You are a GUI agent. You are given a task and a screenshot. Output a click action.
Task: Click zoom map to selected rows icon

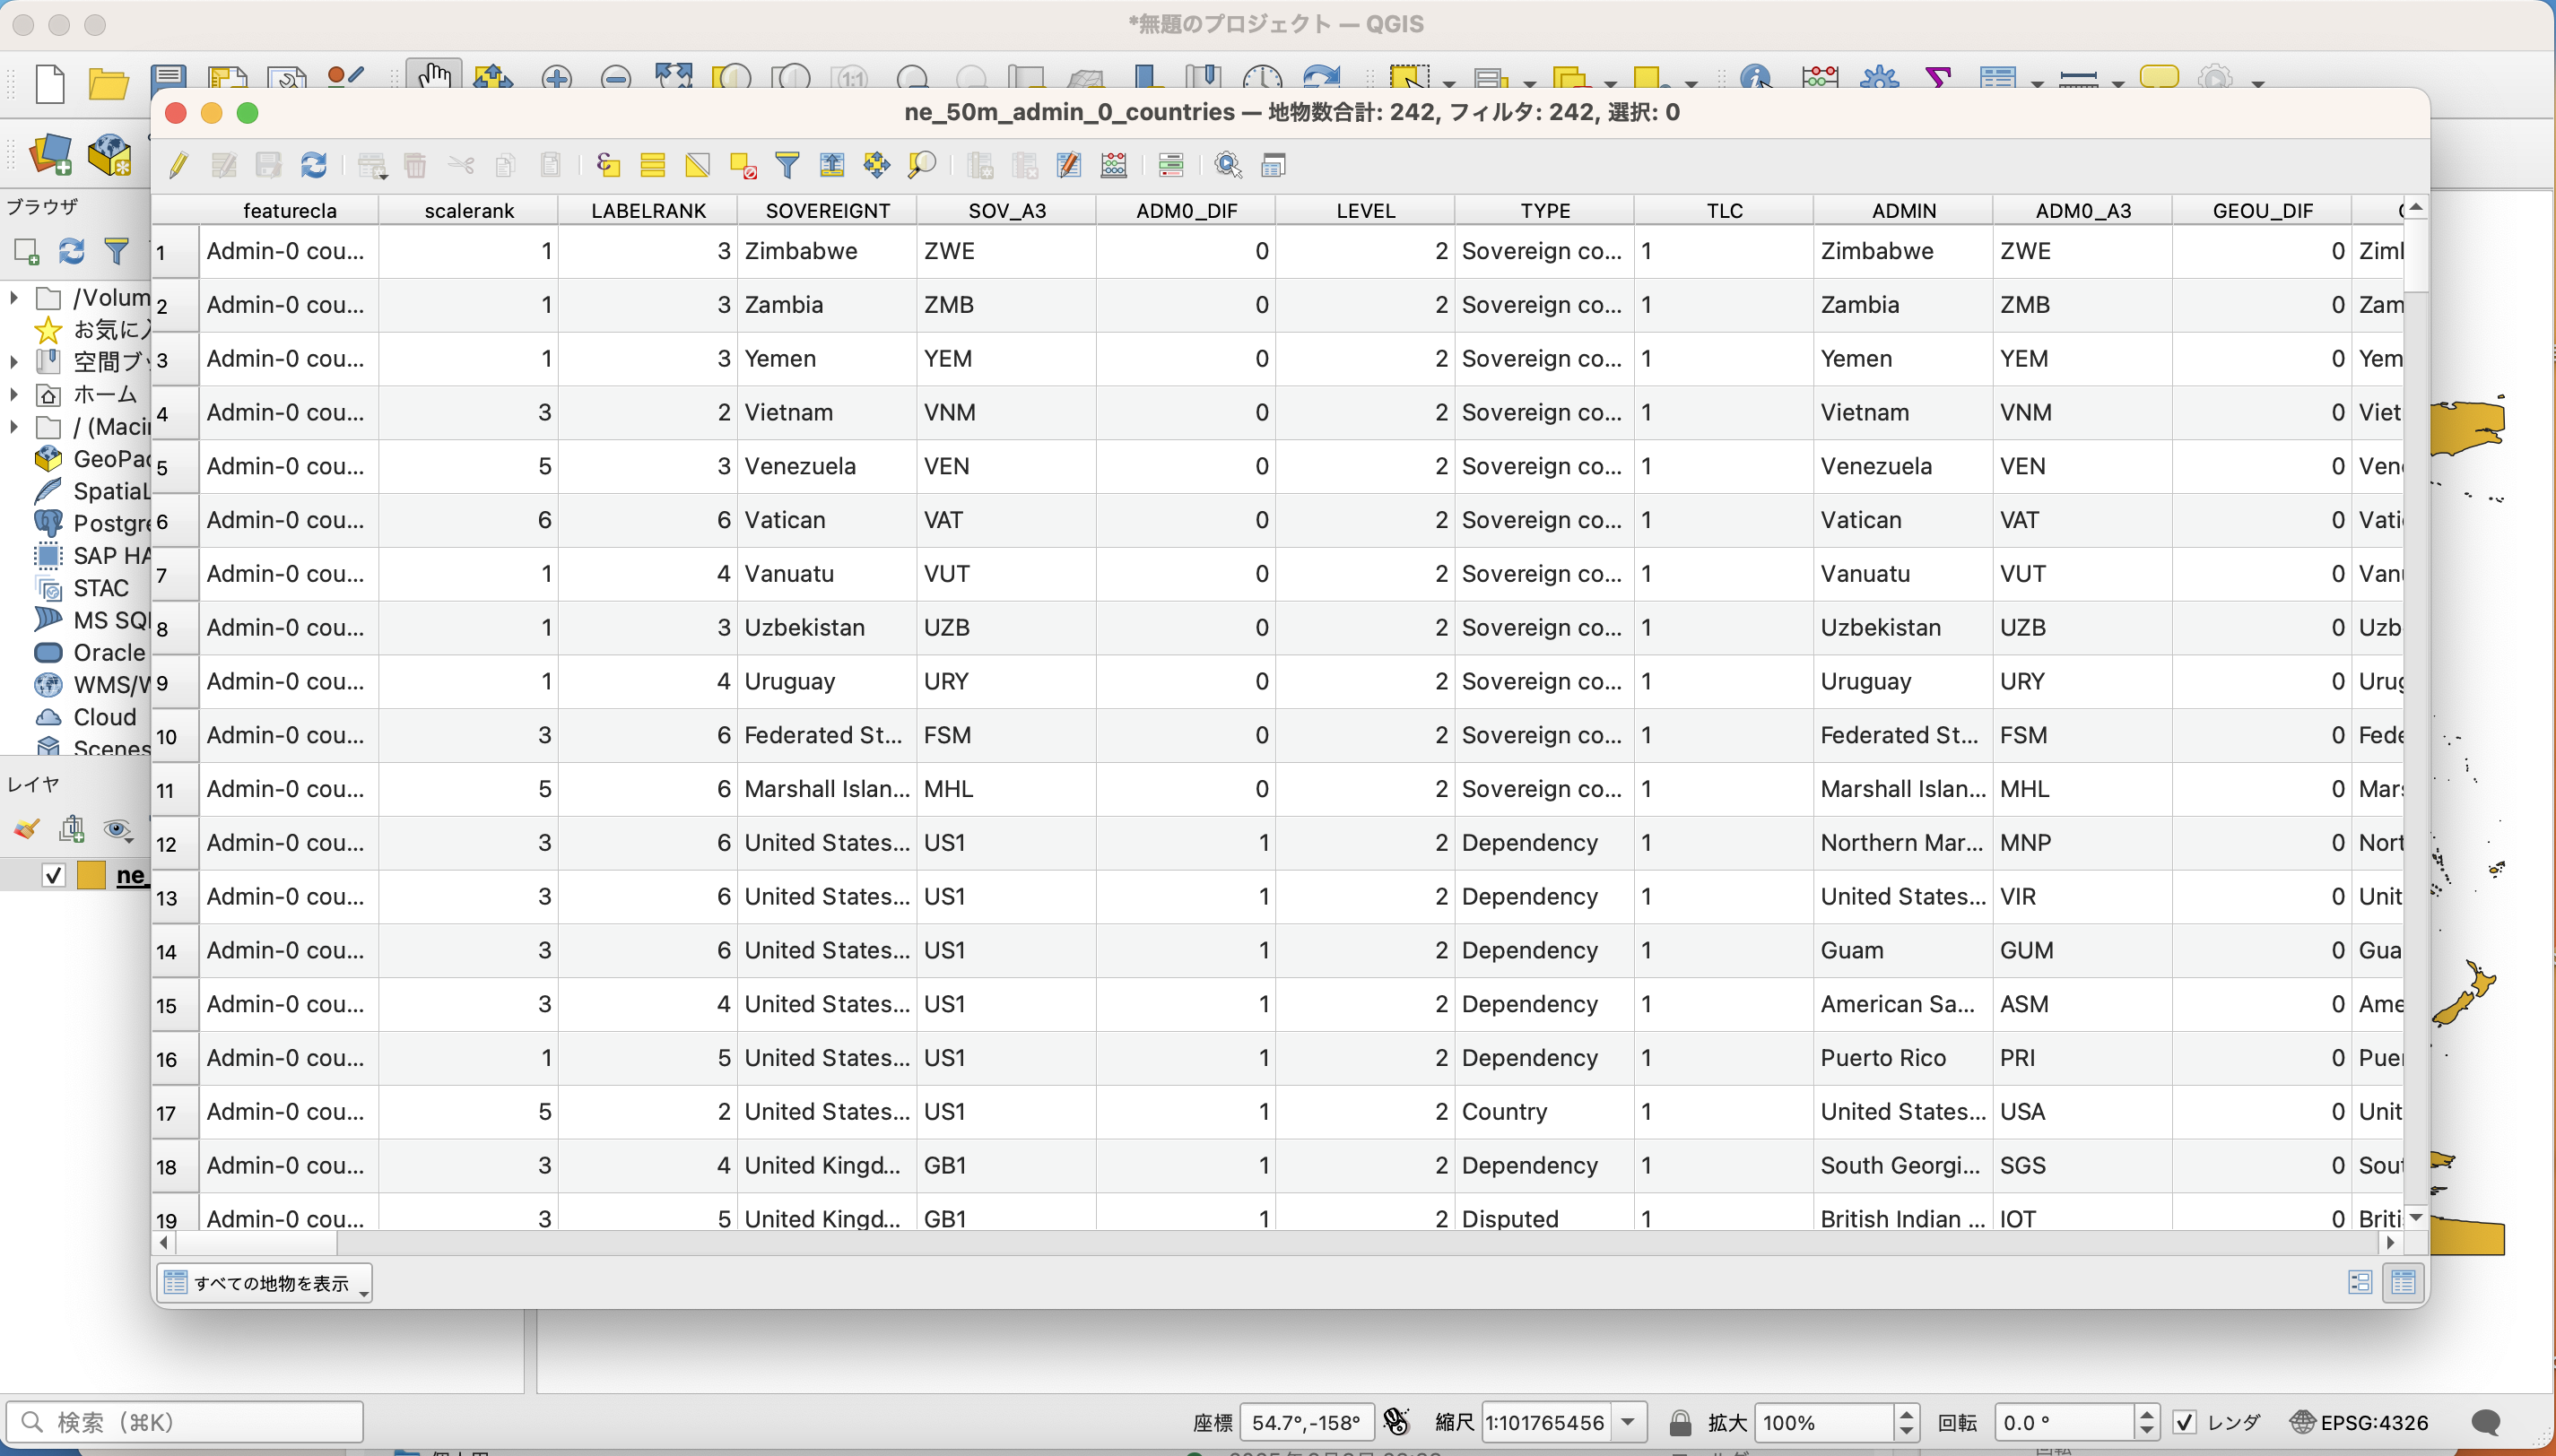922,165
